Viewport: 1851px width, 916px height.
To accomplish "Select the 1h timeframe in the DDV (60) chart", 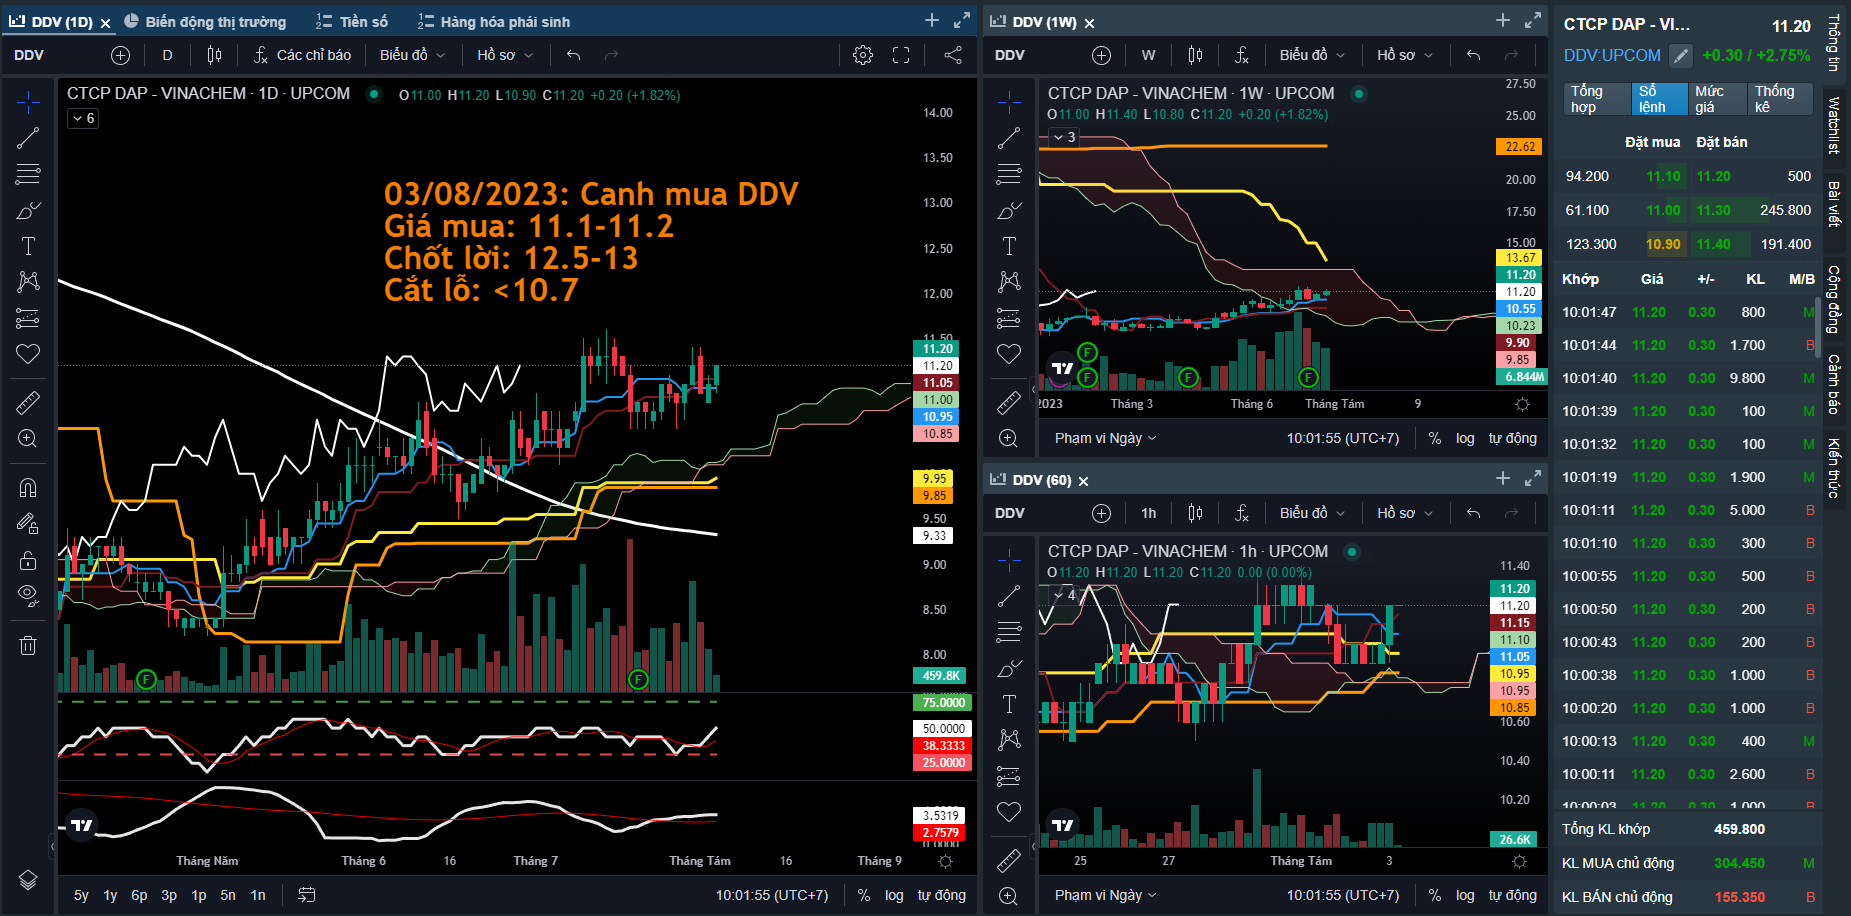I will pyautogui.click(x=1148, y=513).
